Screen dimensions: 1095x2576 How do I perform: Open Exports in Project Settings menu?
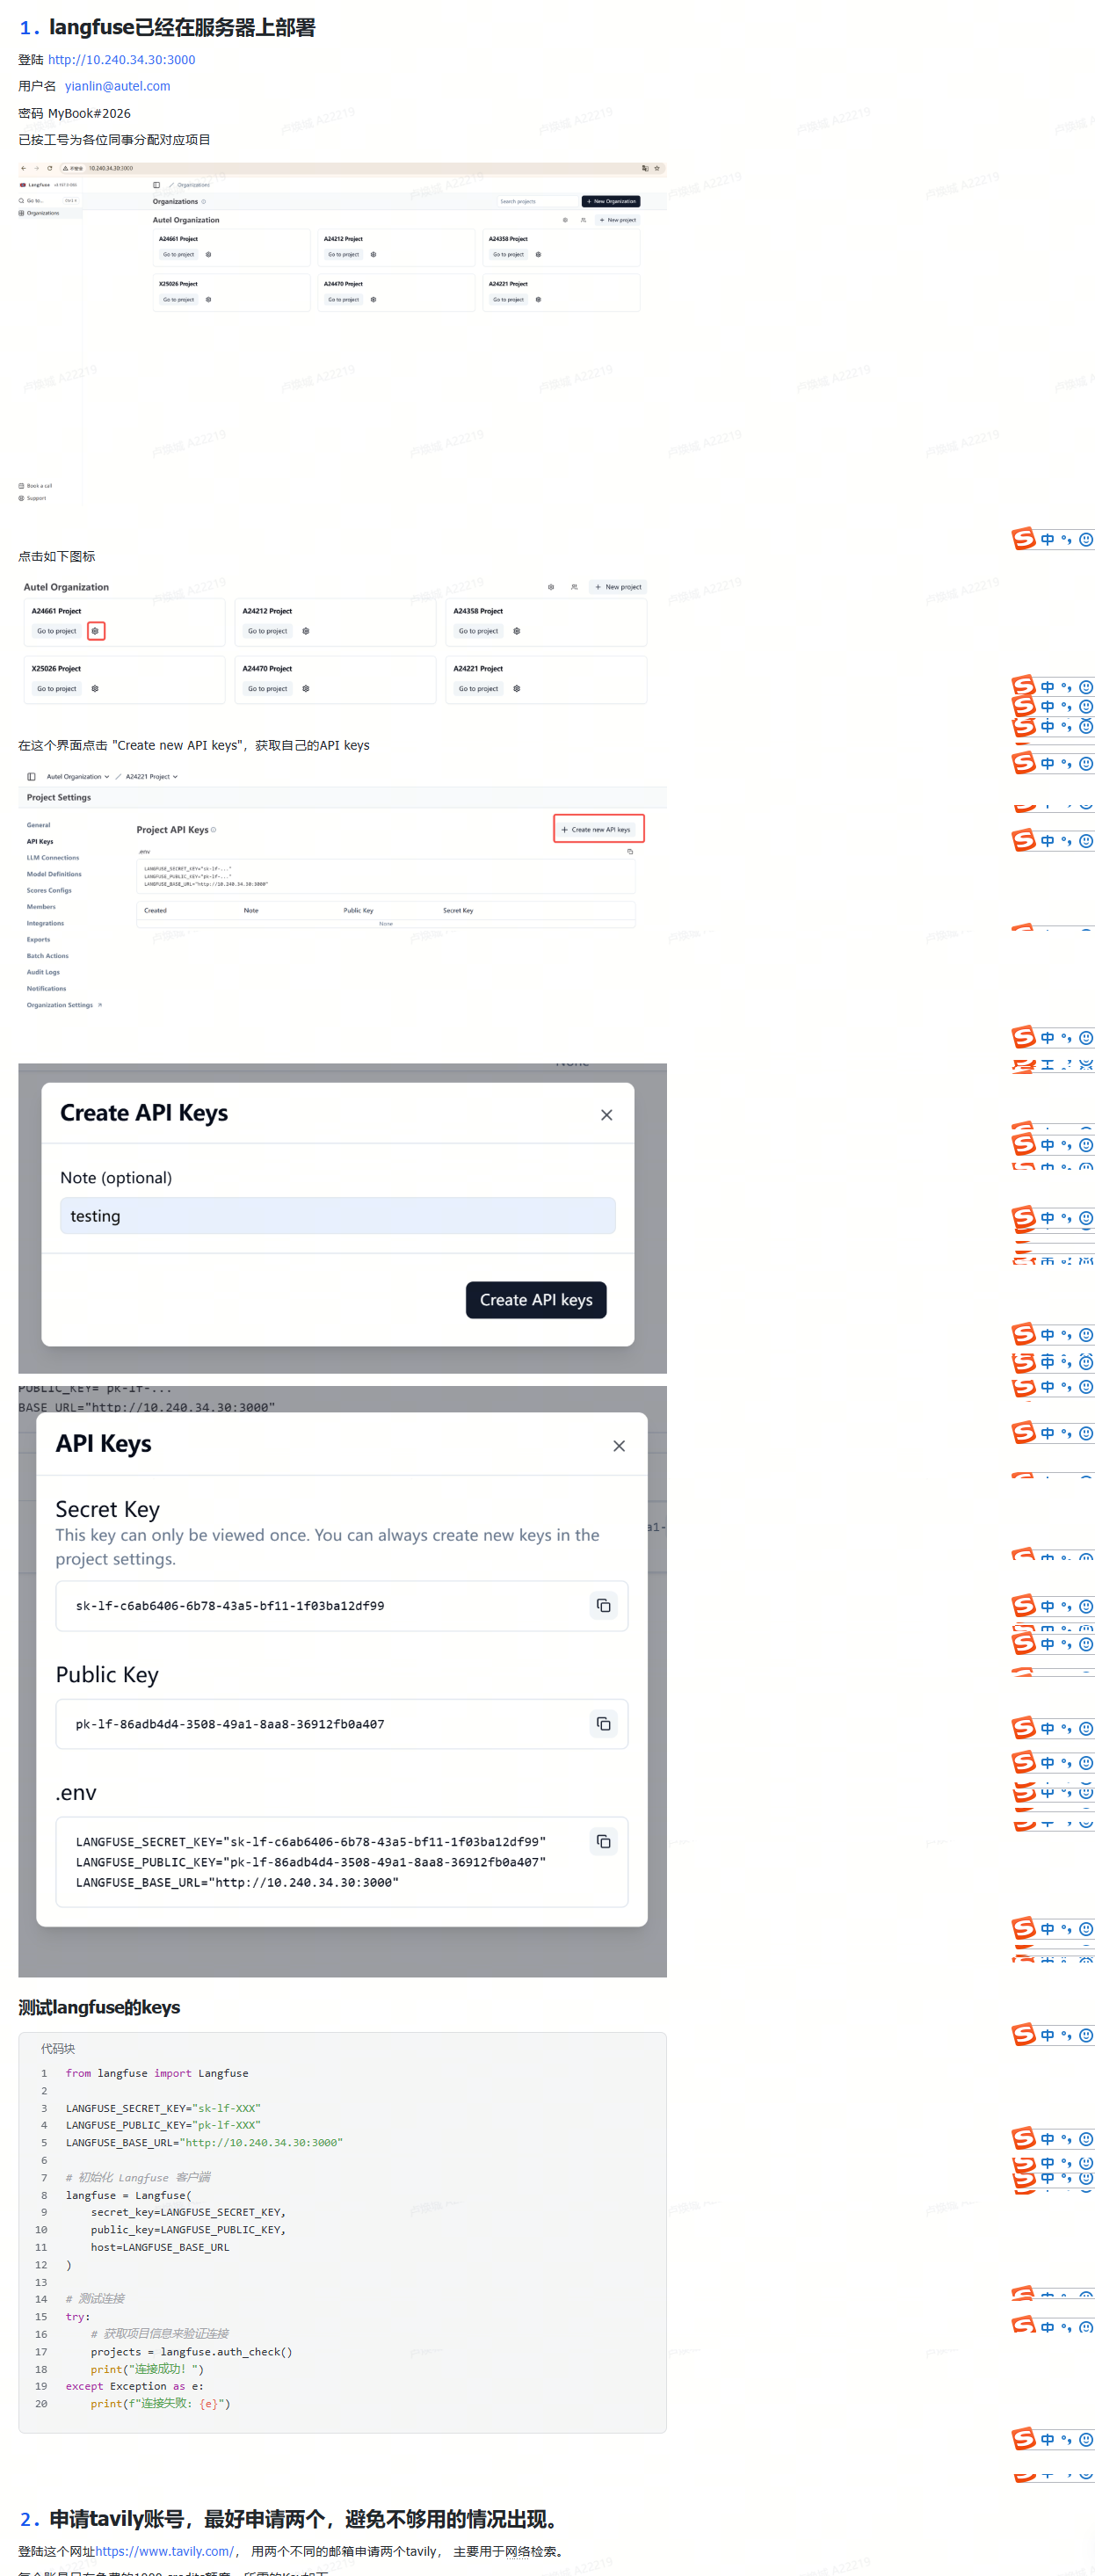(x=38, y=940)
